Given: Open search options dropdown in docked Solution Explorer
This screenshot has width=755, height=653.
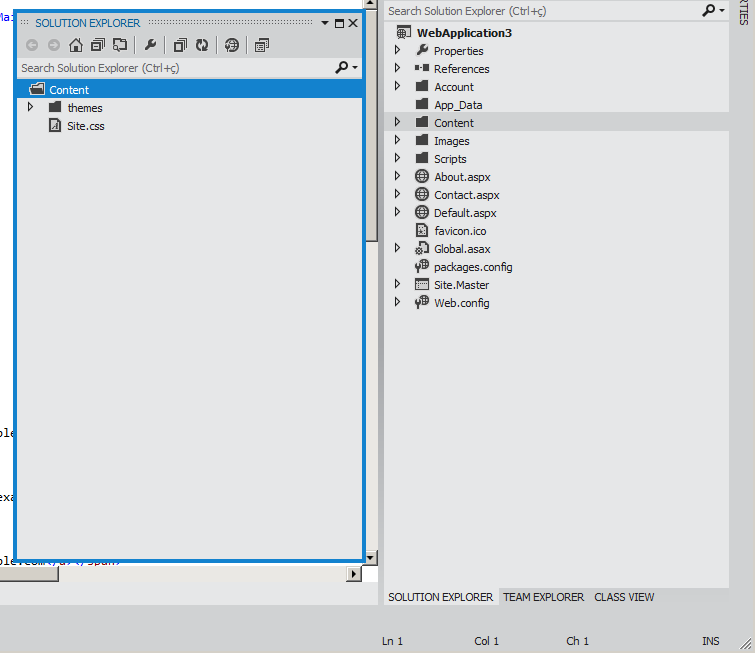Looking at the screenshot, I should coord(722,10).
